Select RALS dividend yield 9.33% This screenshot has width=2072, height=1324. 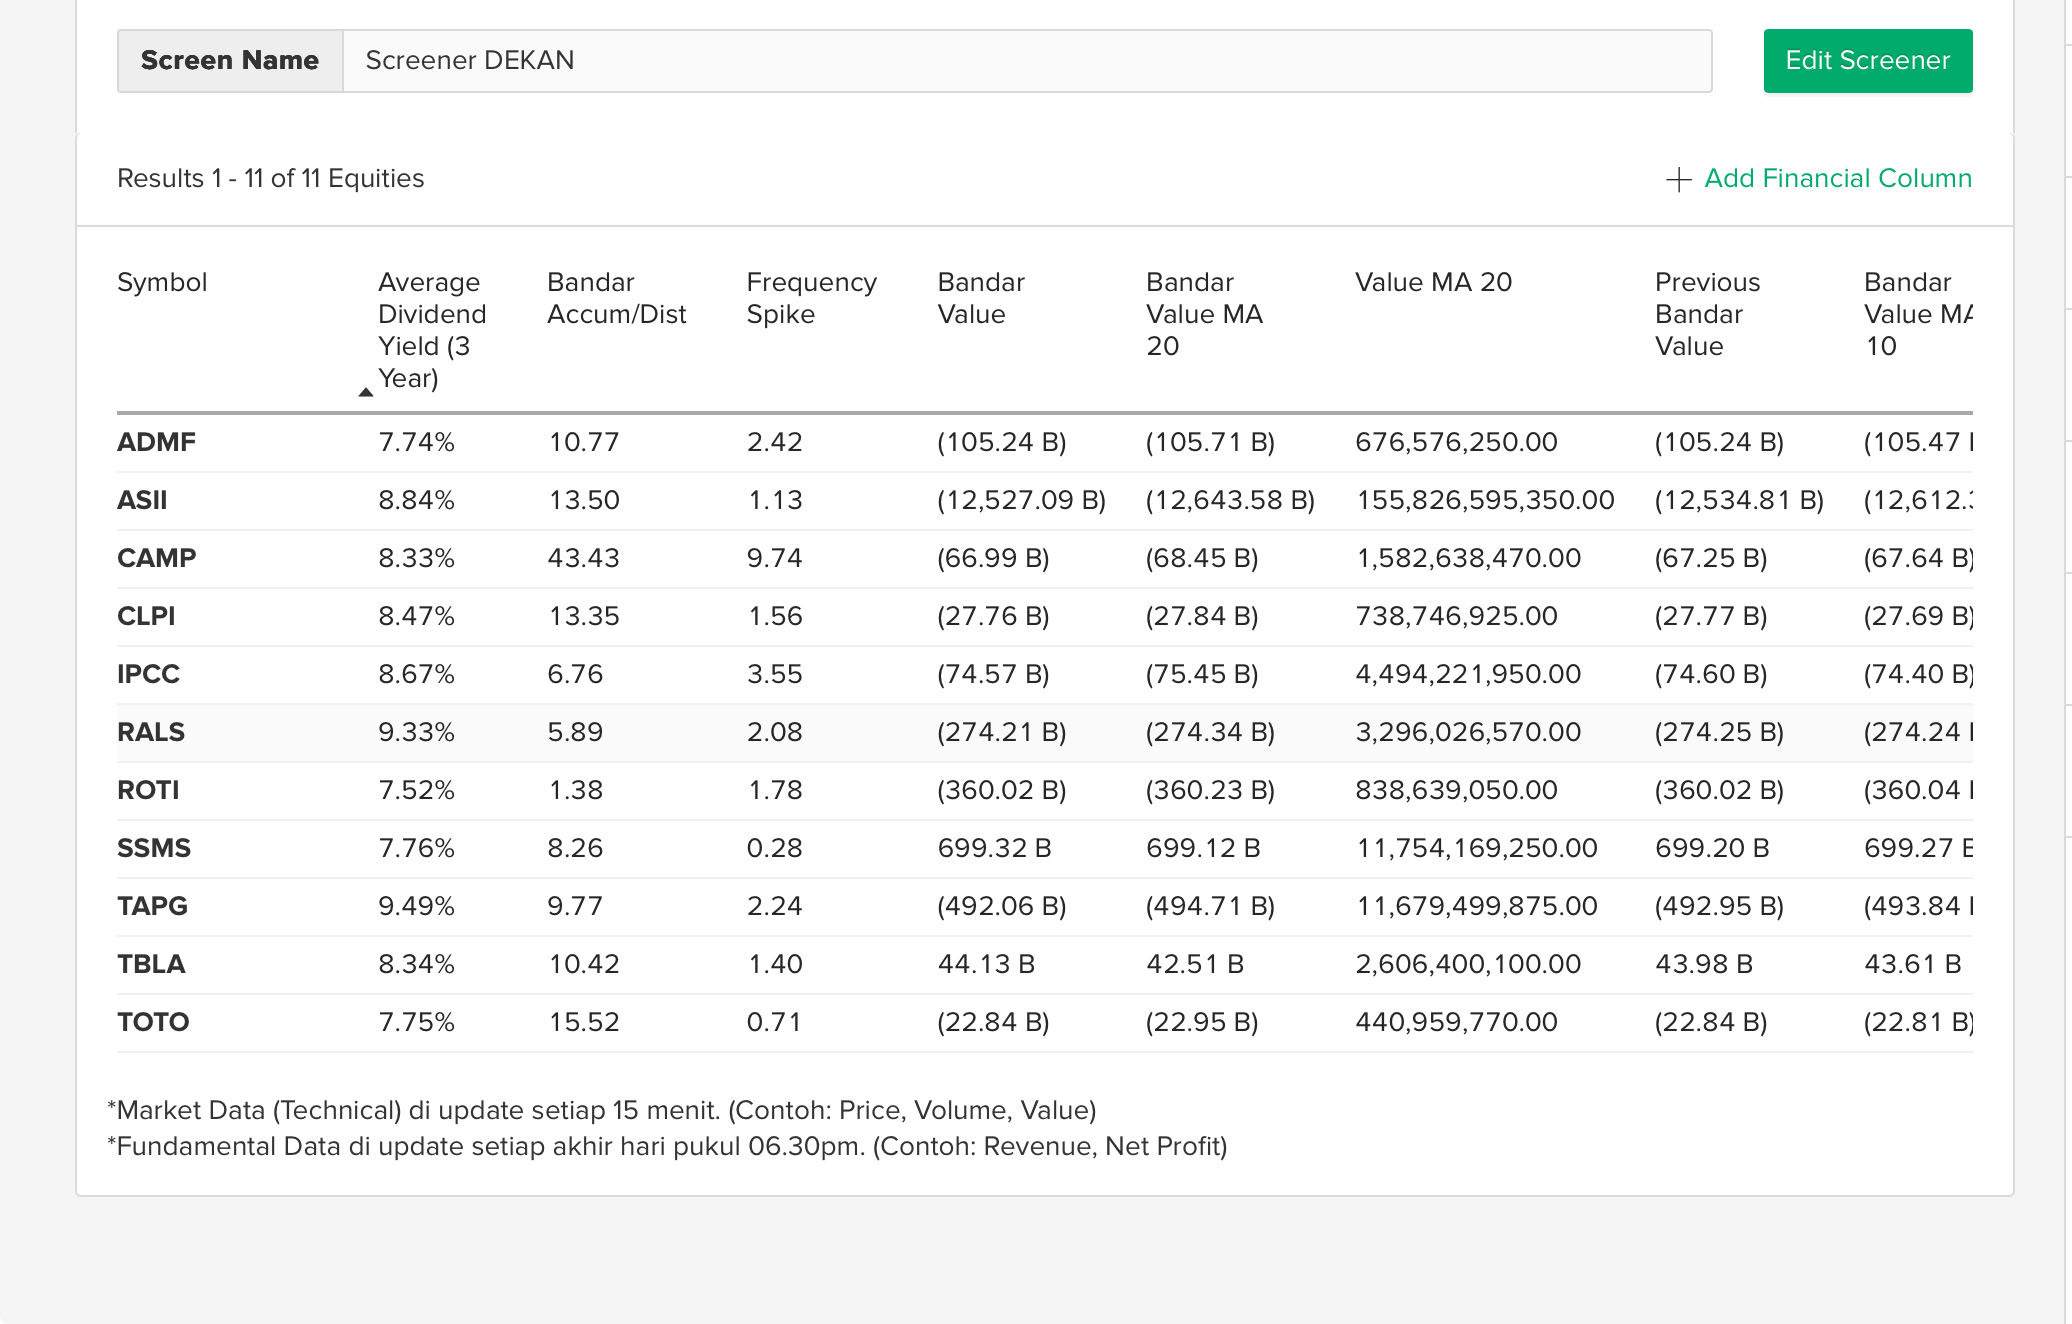coord(416,732)
